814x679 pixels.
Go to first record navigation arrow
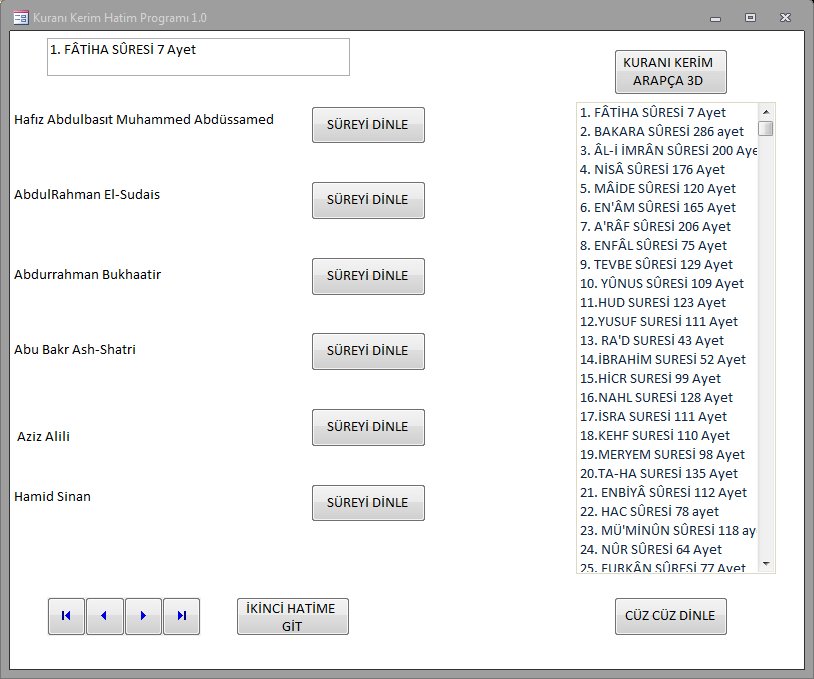click(x=66, y=616)
